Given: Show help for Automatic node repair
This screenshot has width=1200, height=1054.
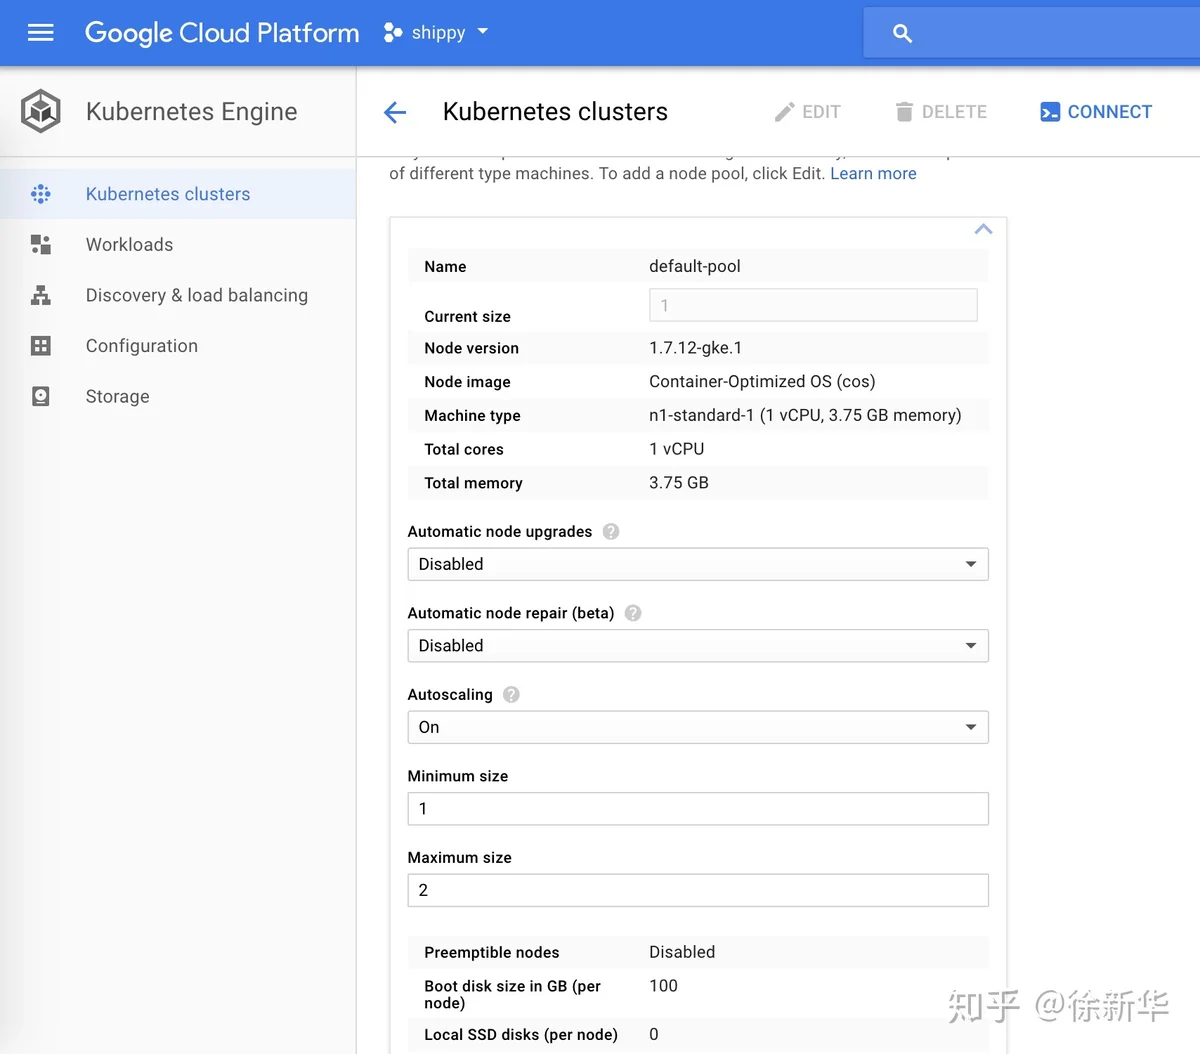Looking at the screenshot, I should tap(633, 613).
